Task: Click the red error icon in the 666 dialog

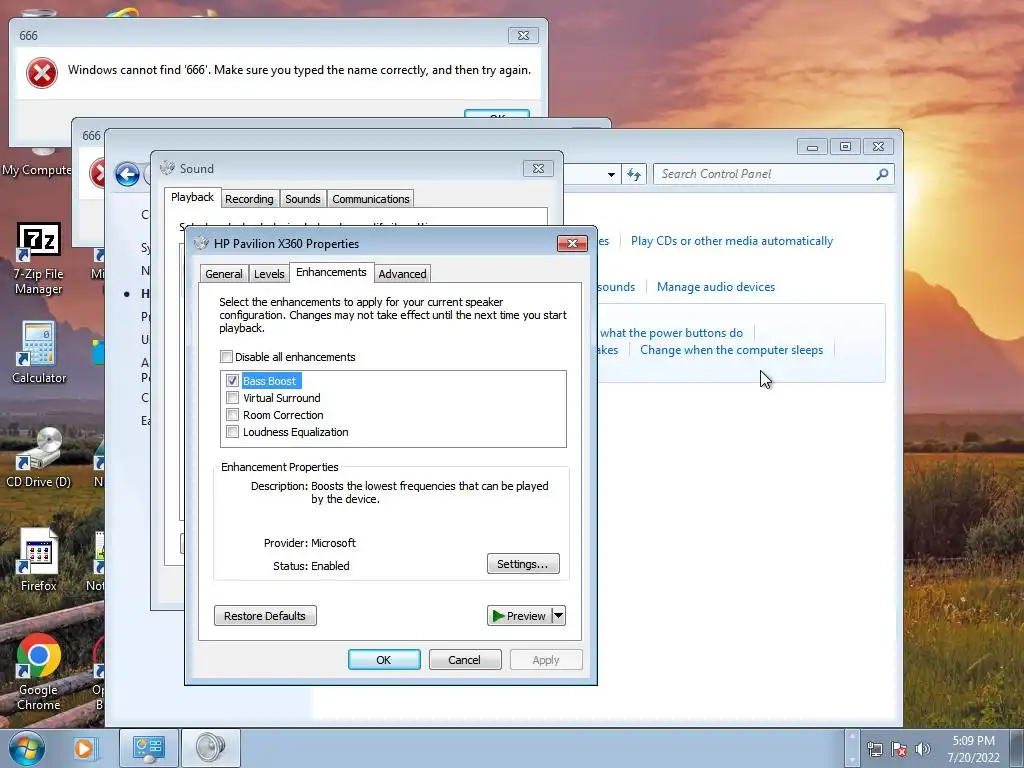Action: [42, 72]
